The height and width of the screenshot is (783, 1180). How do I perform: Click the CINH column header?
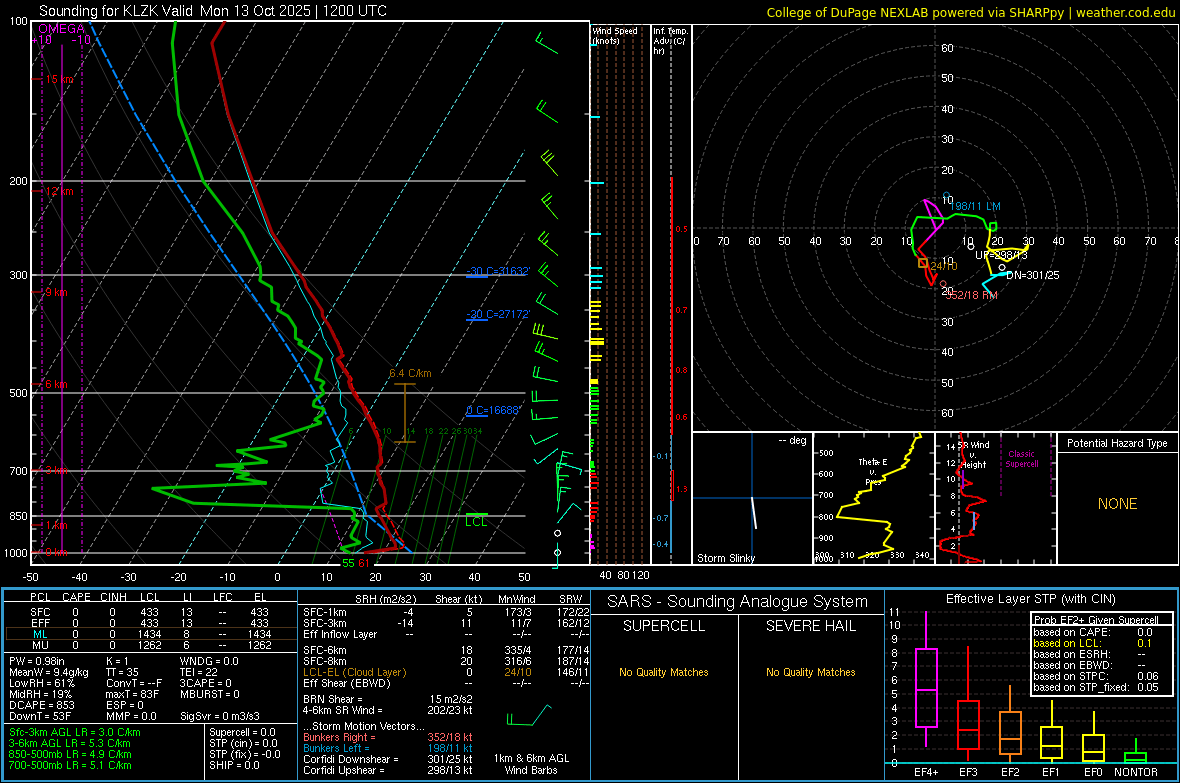click(114, 597)
